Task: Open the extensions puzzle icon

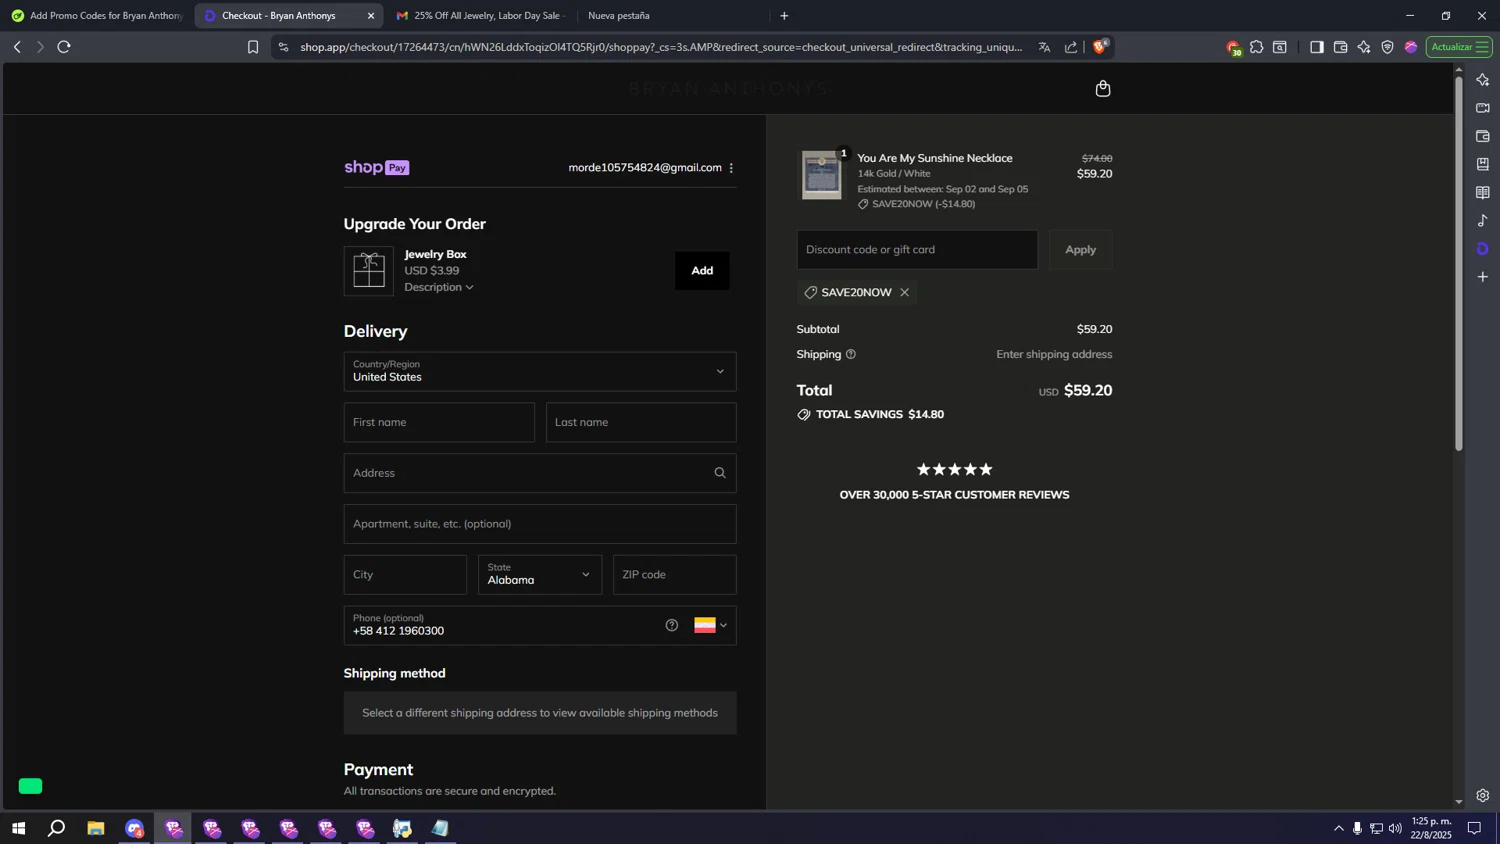Action: [1257, 47]
